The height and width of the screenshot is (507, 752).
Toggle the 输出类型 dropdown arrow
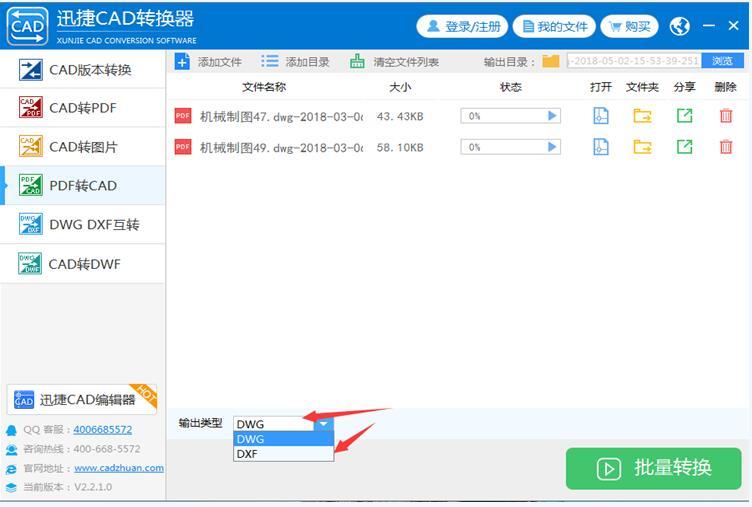(x=324, y=424)
